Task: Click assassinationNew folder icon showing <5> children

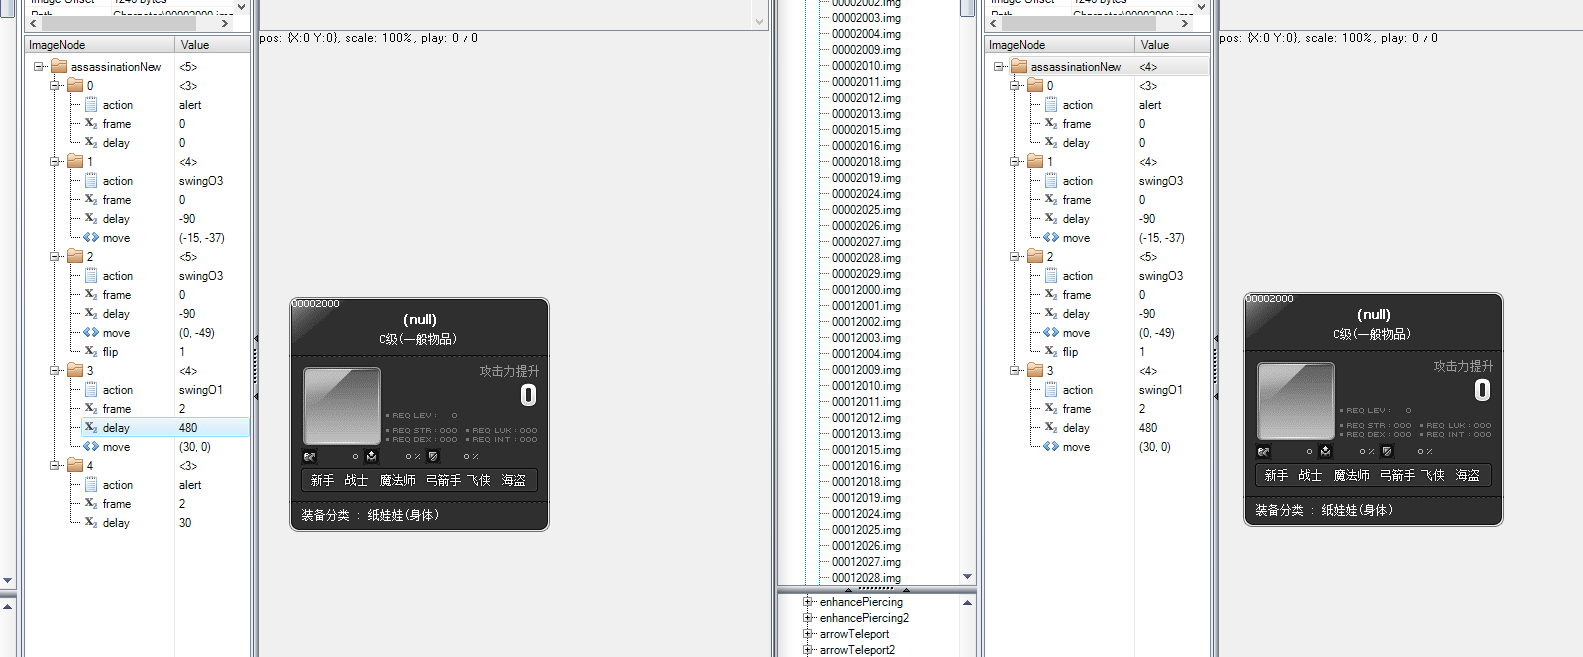Action: [x=59, y=67]
